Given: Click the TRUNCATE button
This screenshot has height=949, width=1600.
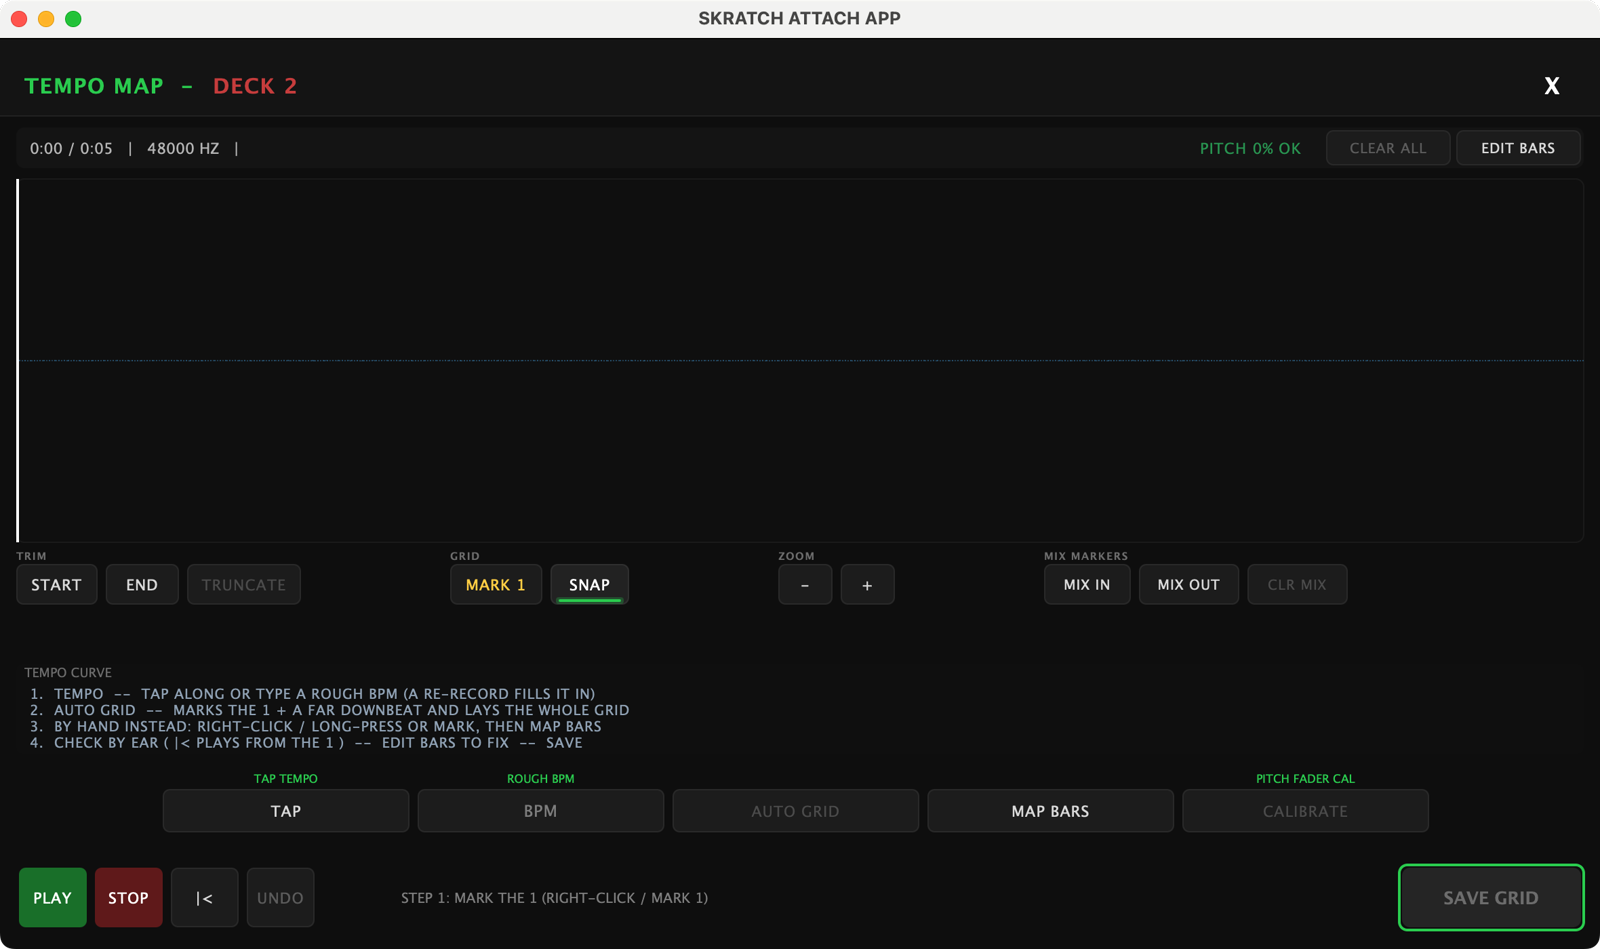Looking at the screenshot, I should (244, 585).
